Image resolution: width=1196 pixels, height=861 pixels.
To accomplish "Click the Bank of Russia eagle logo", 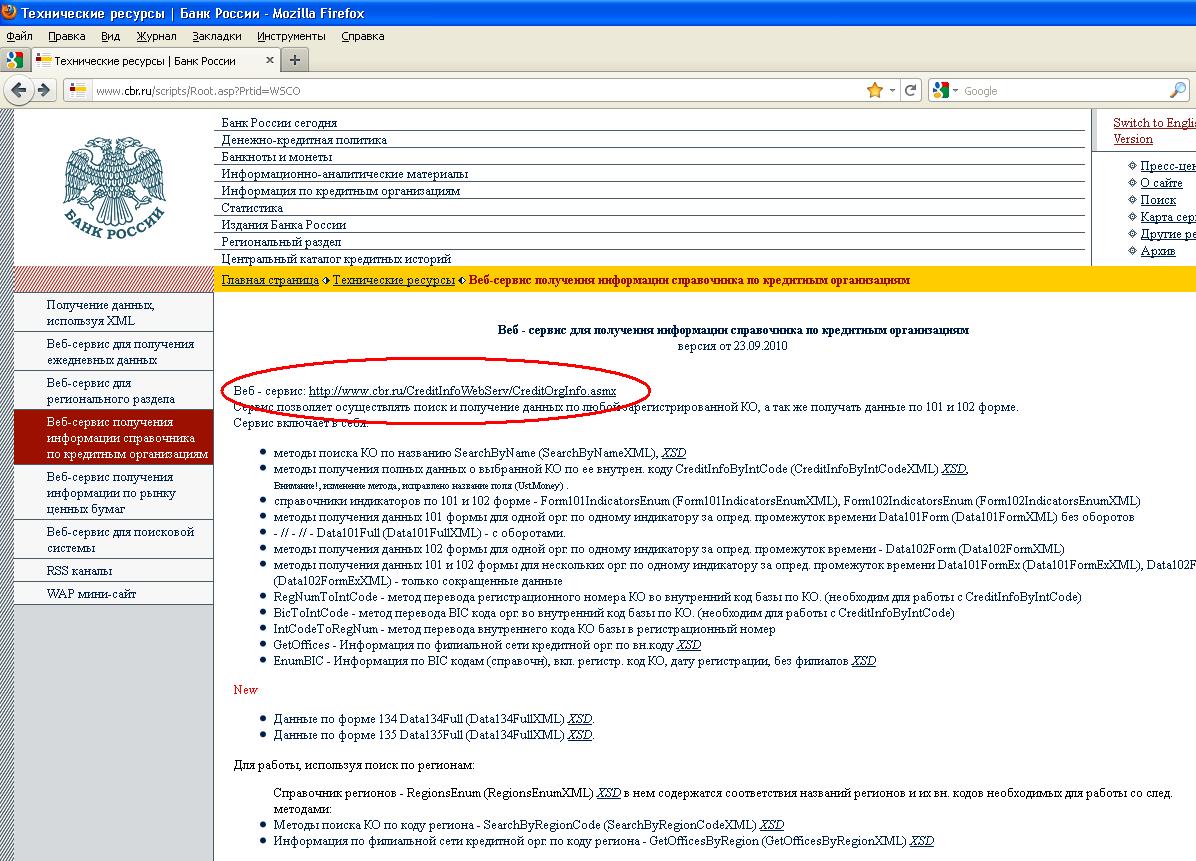I will (x=114, y=188).
